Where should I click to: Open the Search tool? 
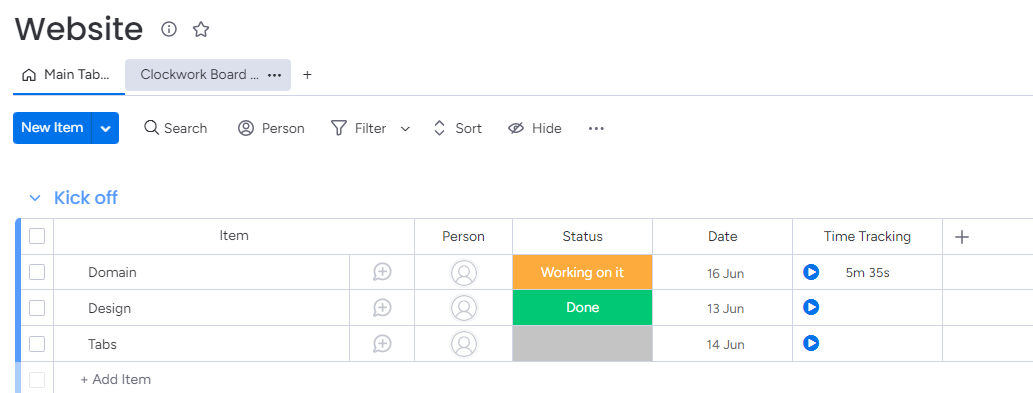175,128
